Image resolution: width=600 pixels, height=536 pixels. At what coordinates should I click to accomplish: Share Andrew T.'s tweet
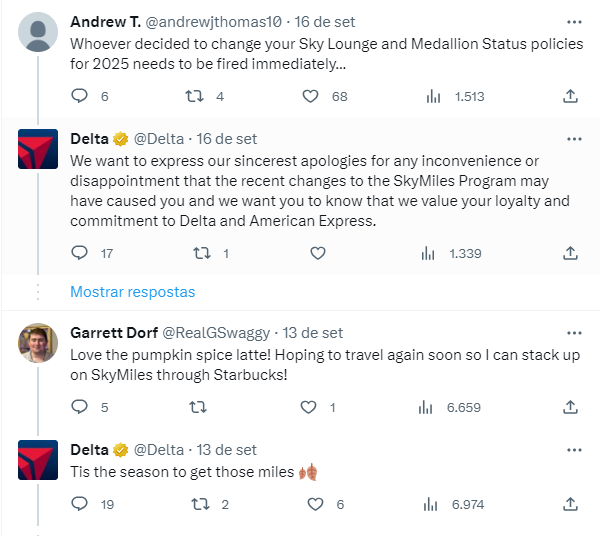click(571, 97)
